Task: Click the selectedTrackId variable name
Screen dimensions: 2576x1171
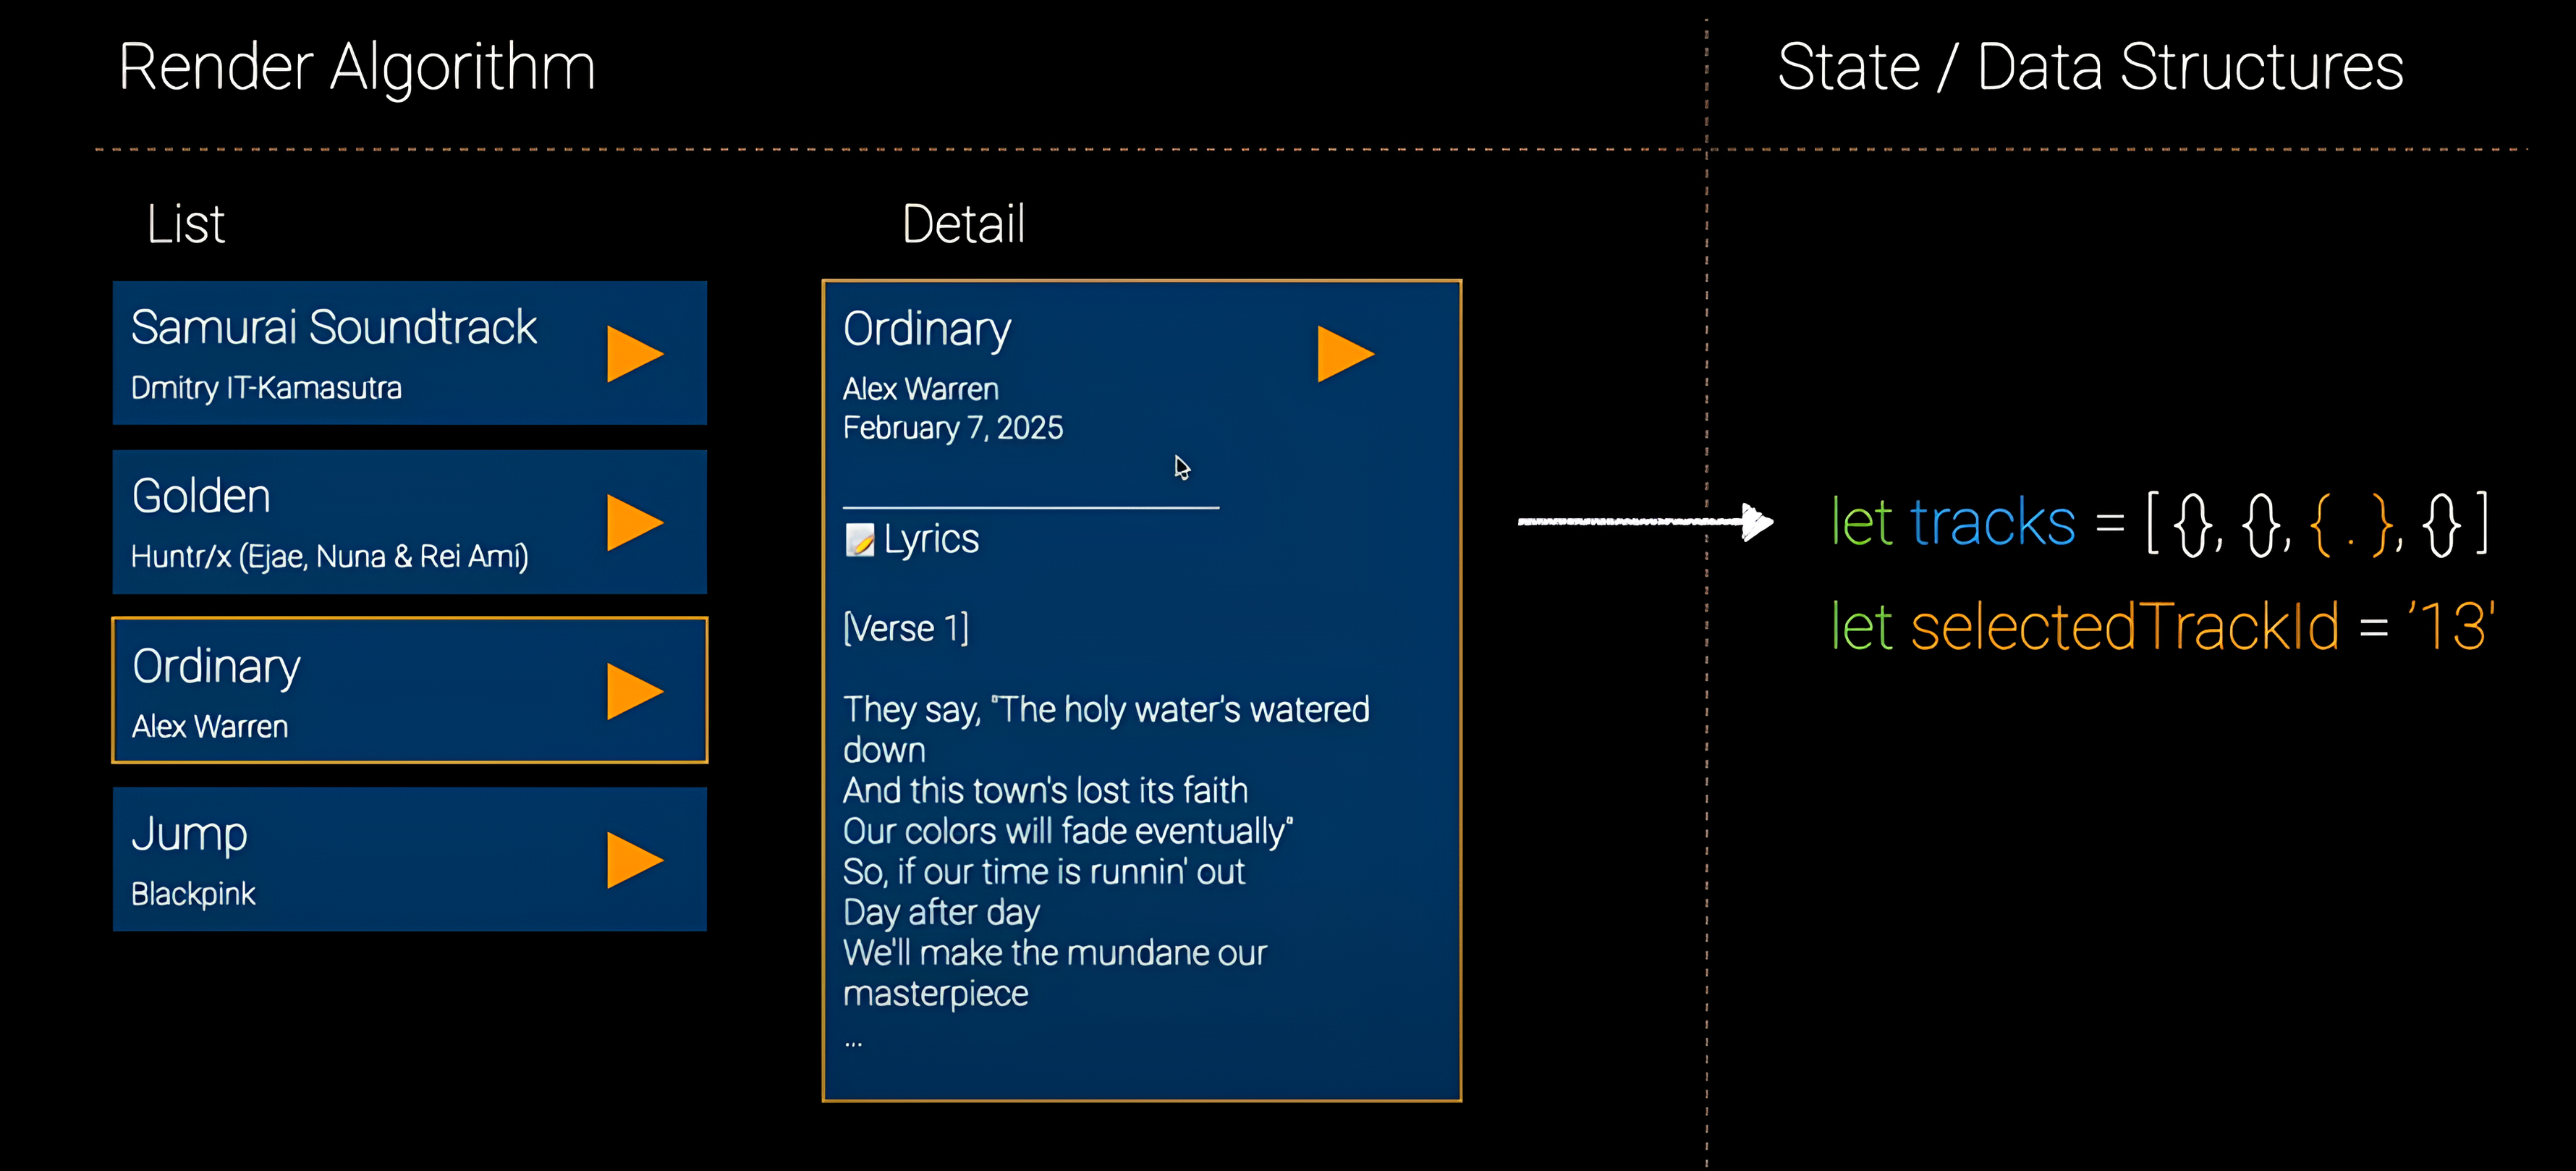Action: pyautogui.click(x=2124, y=627)
